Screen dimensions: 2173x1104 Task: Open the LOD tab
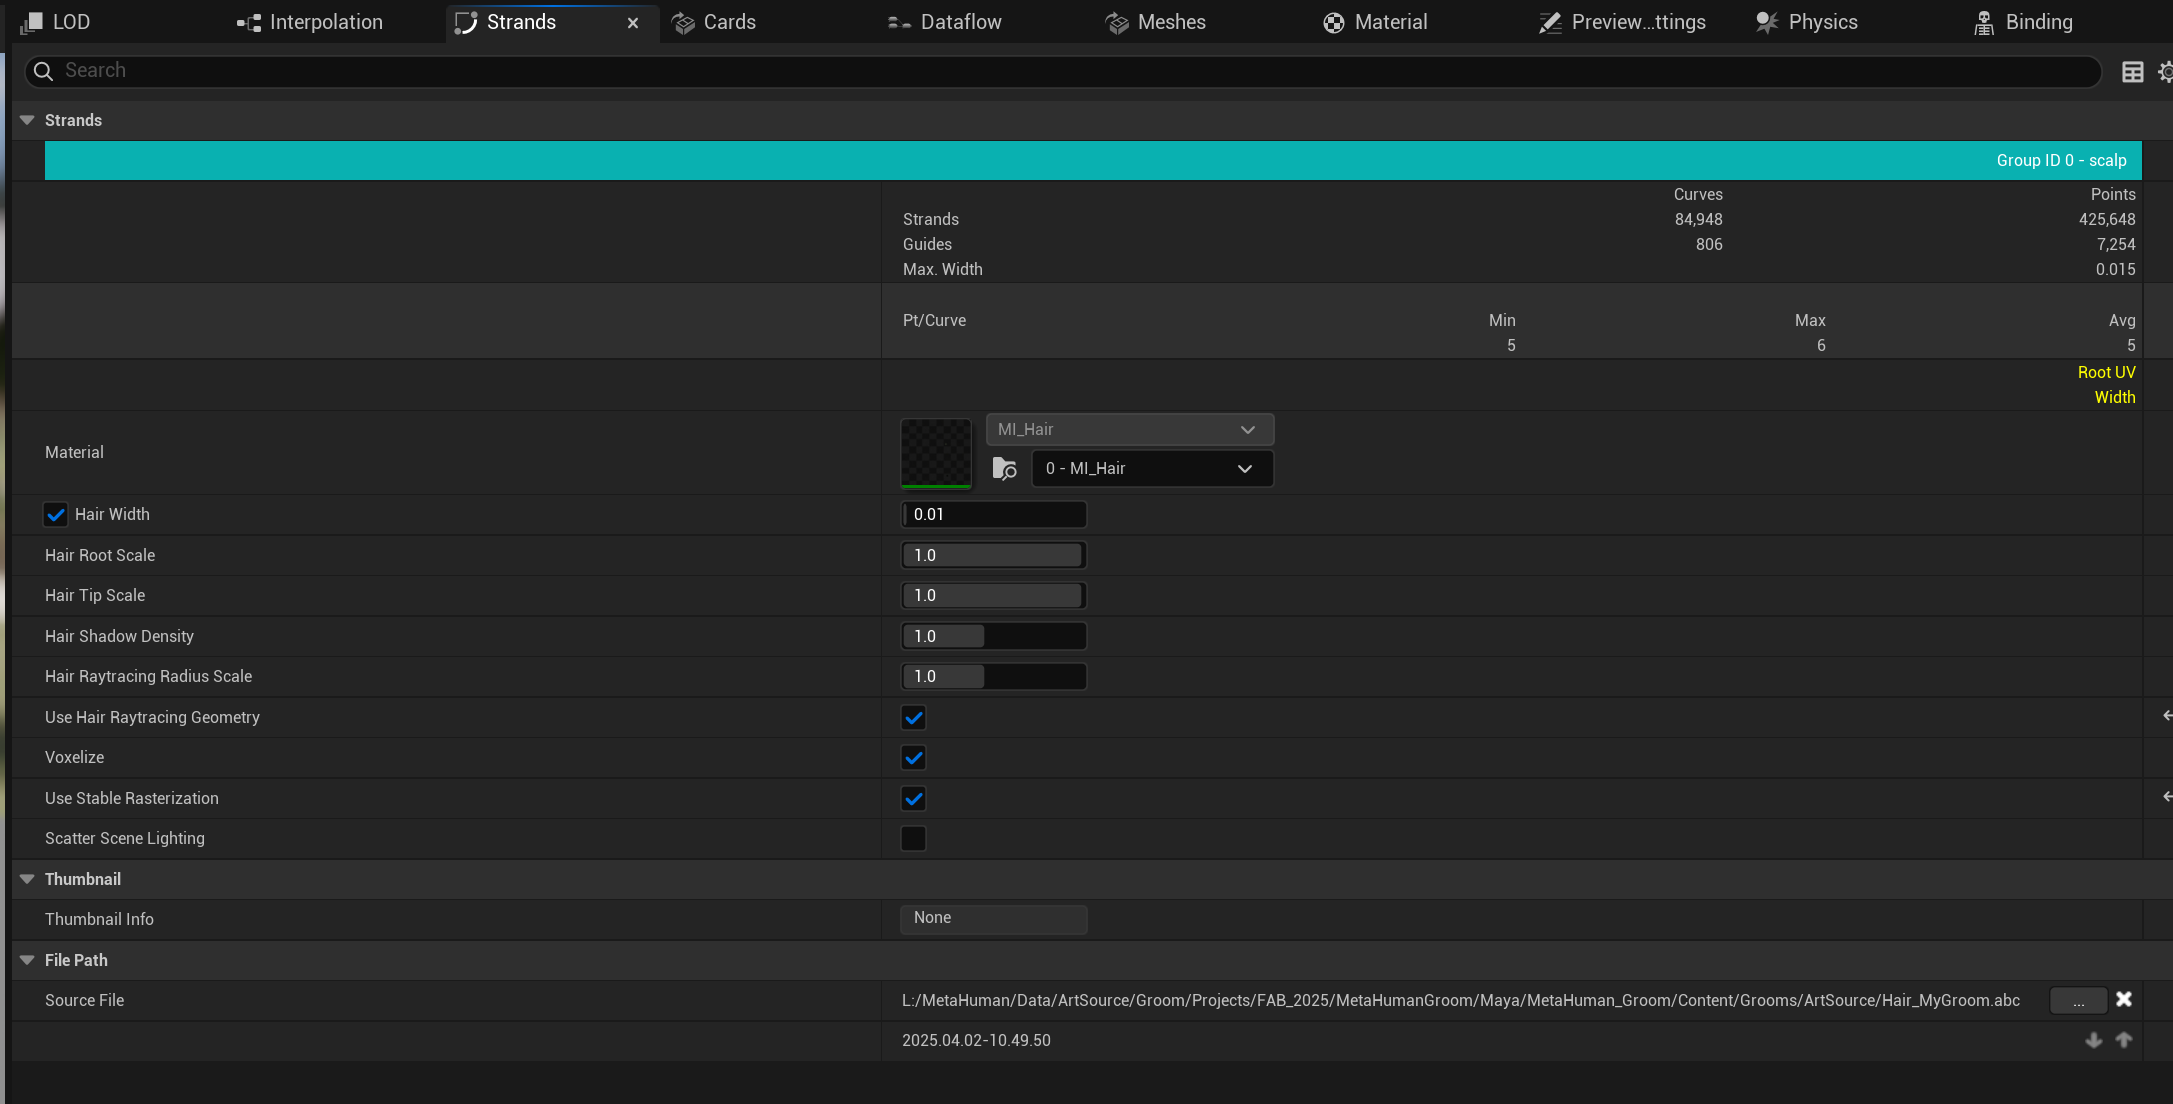pyautogui.click(x=56, y=22)
